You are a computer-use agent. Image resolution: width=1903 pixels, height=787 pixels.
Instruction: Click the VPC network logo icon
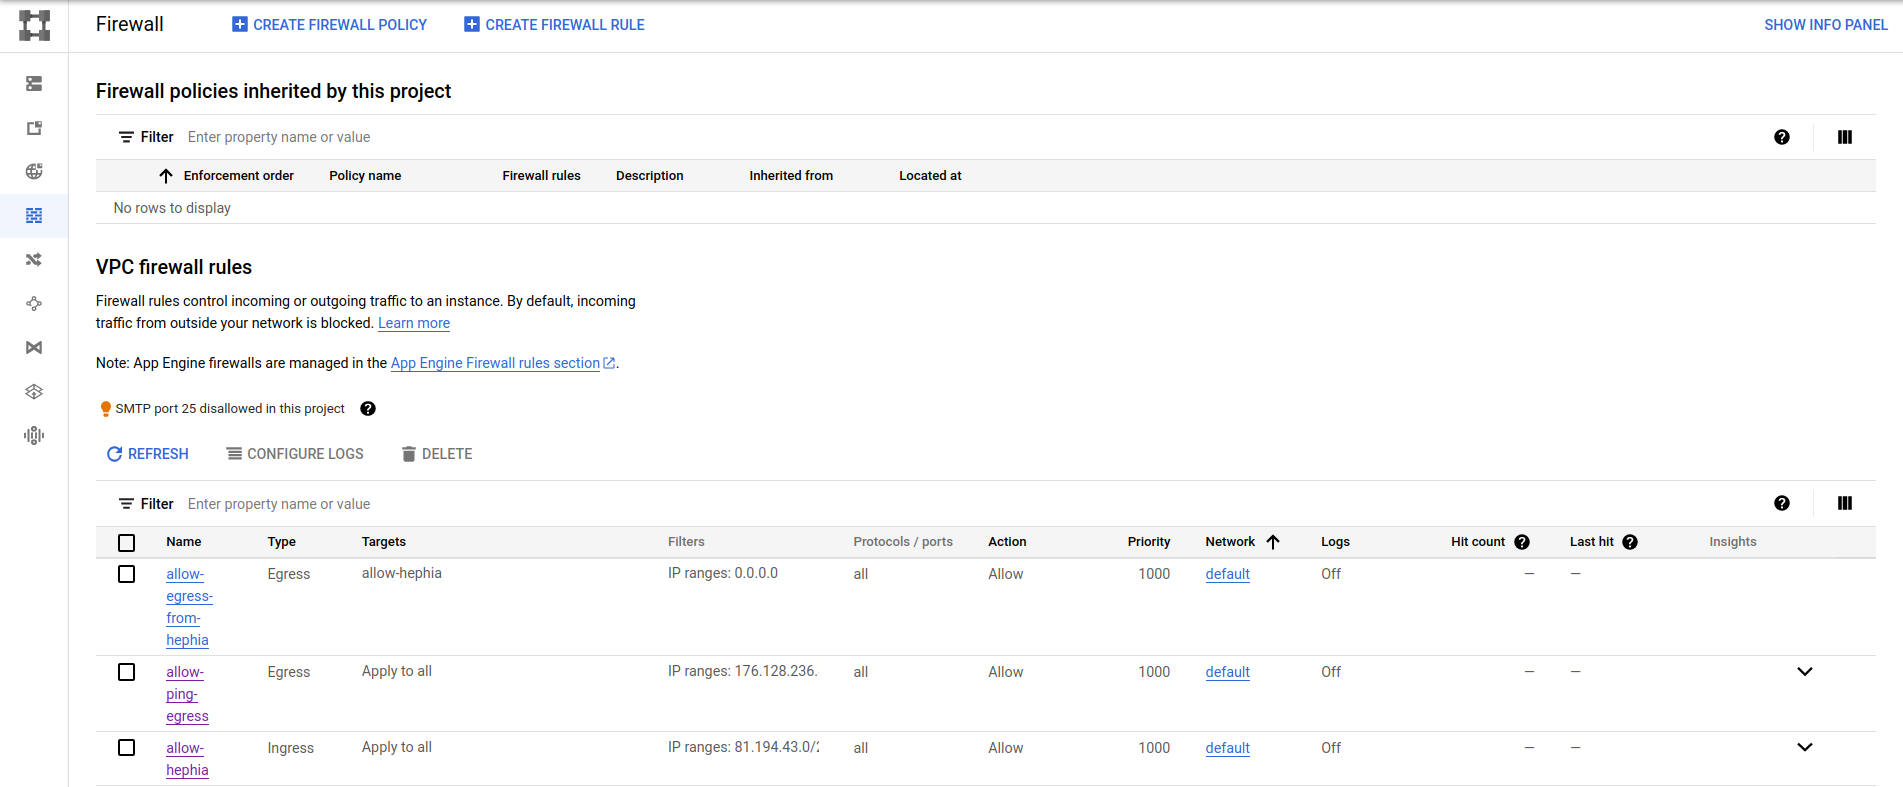[34, 25]
